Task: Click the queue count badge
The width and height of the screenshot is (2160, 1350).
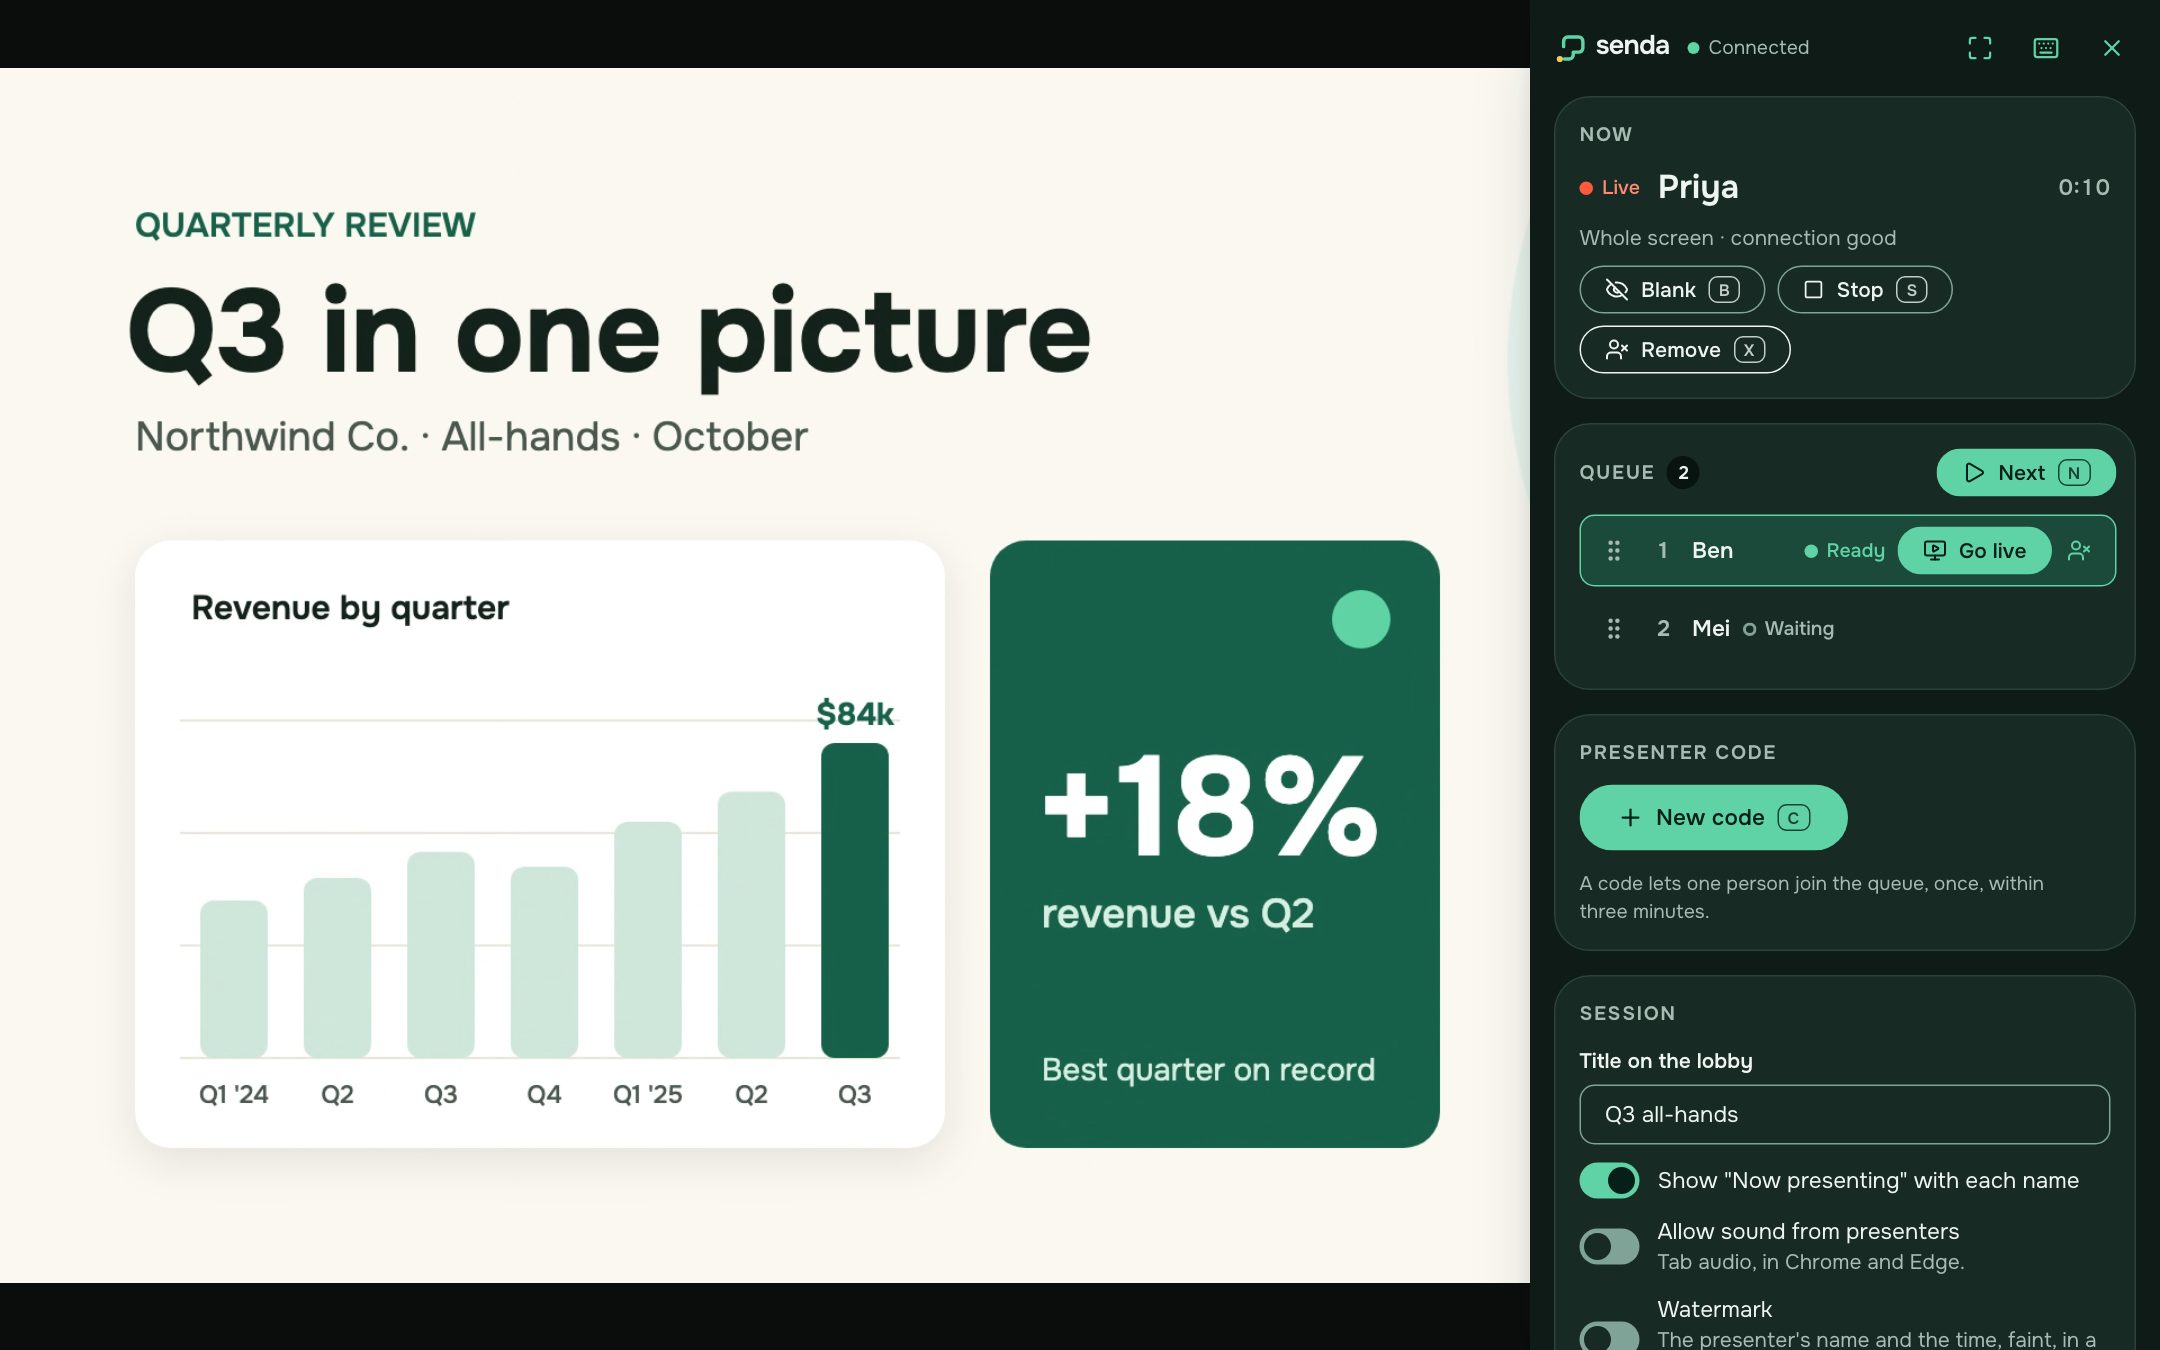Action: tap(1683, 472)
